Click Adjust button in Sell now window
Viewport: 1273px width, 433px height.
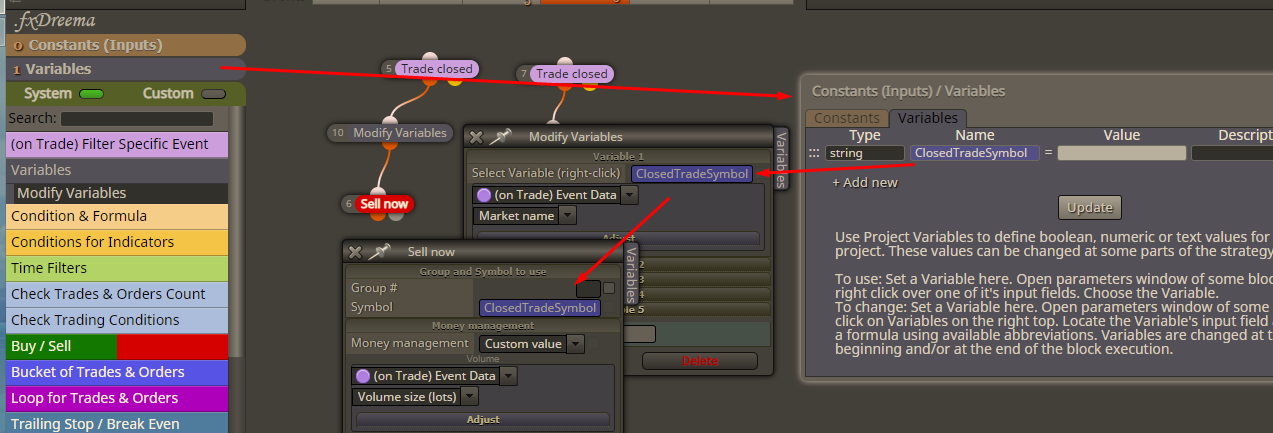tap(483, 420)
